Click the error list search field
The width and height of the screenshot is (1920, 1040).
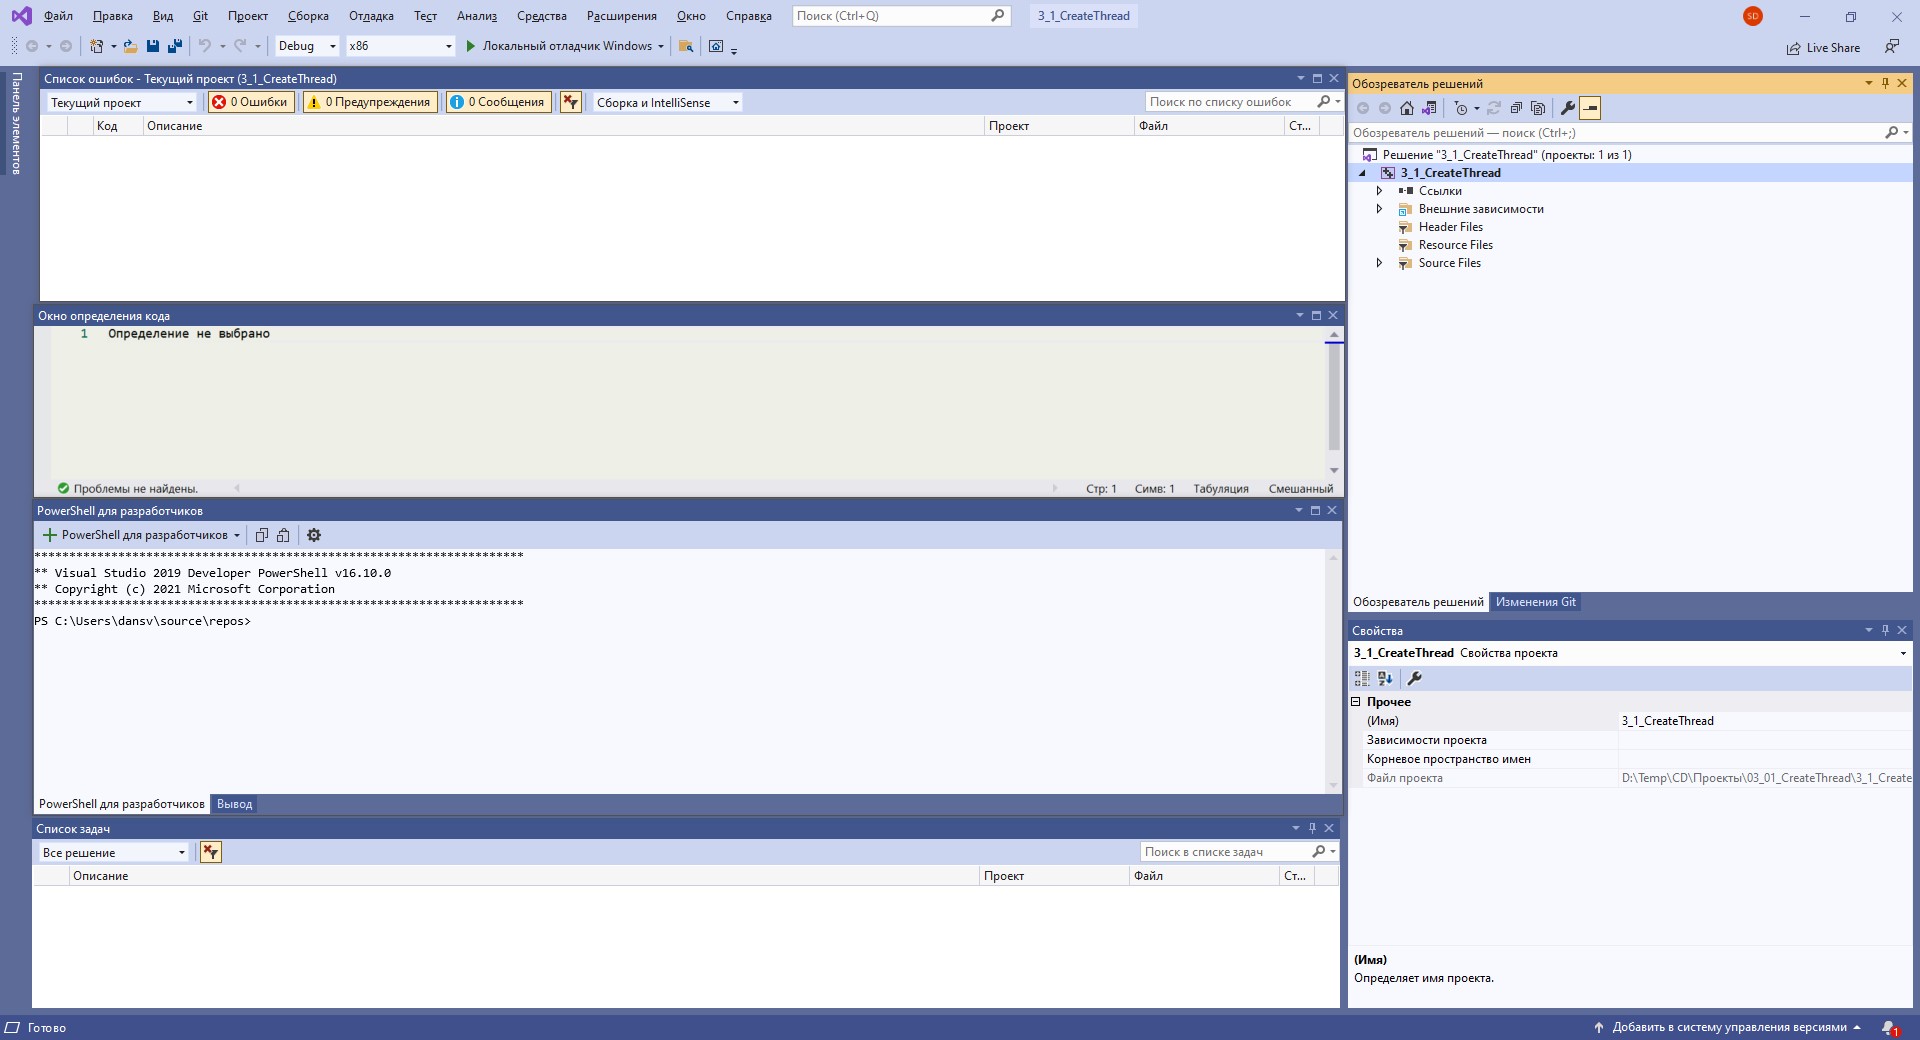(x=1228, y=102)
